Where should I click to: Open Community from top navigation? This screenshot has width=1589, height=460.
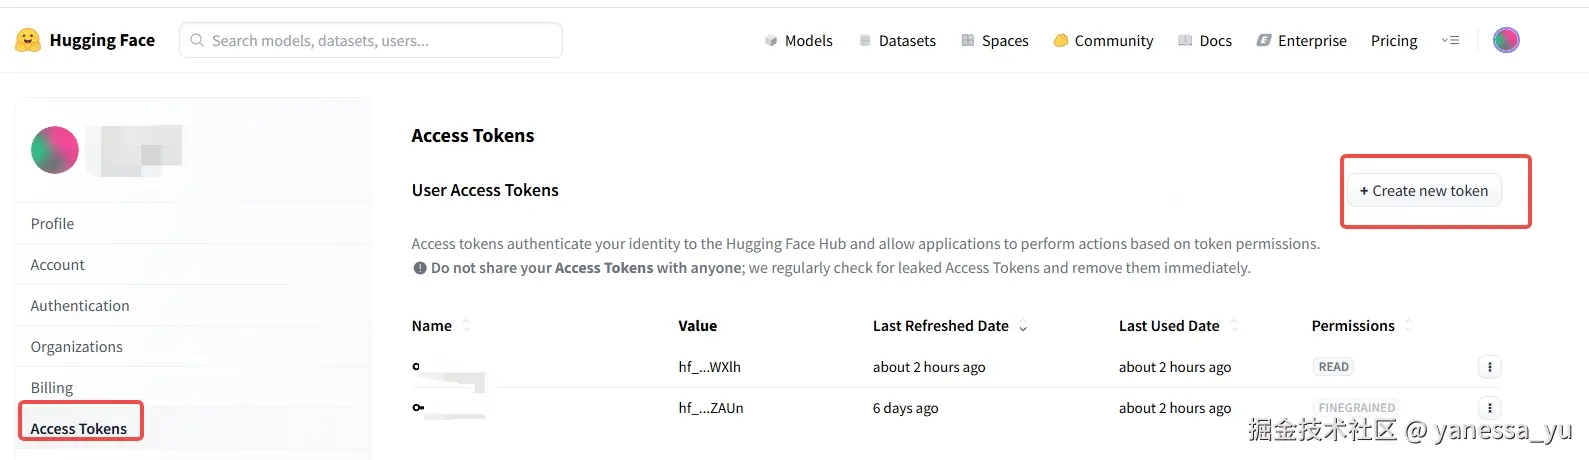(x=1103, y=41)
